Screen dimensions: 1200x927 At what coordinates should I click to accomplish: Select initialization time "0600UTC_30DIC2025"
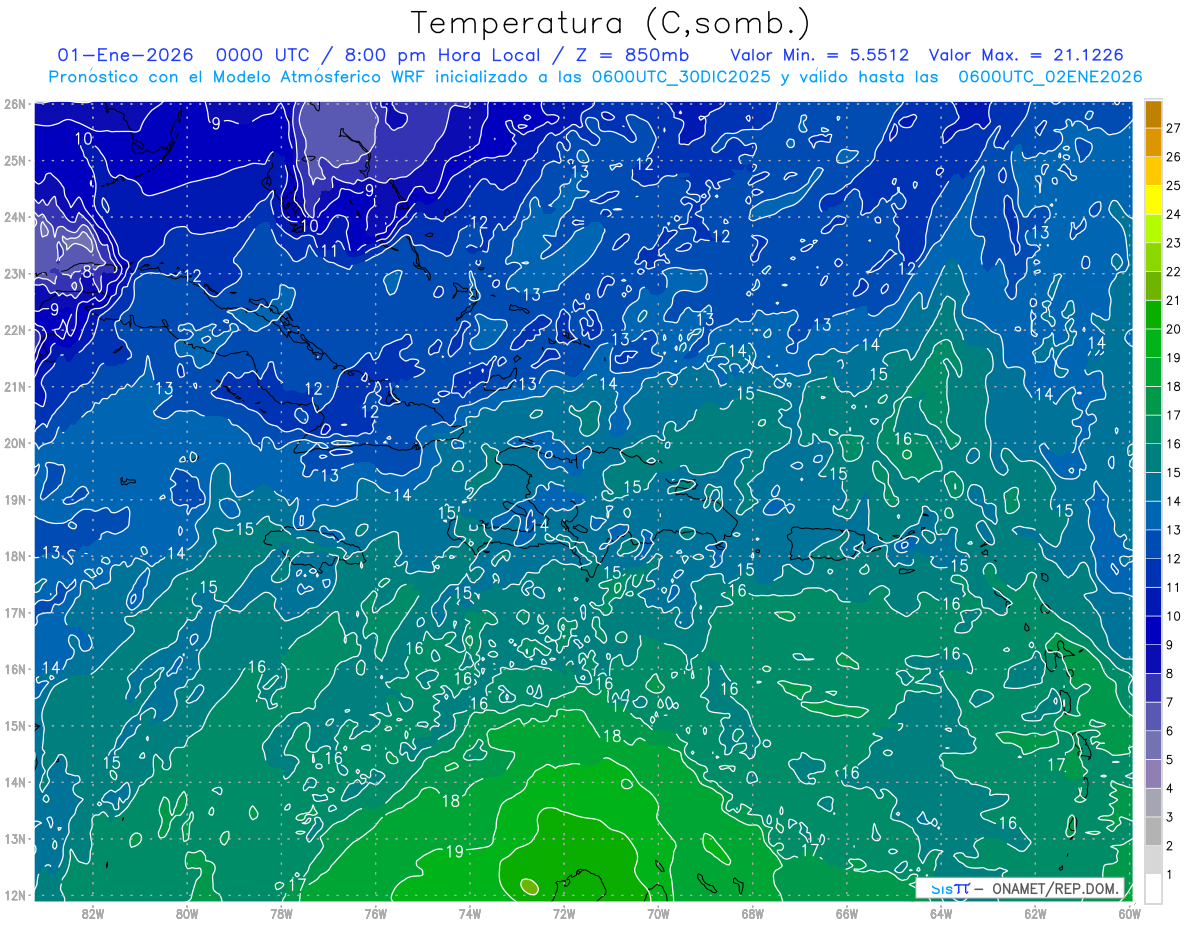coord(681,77)
